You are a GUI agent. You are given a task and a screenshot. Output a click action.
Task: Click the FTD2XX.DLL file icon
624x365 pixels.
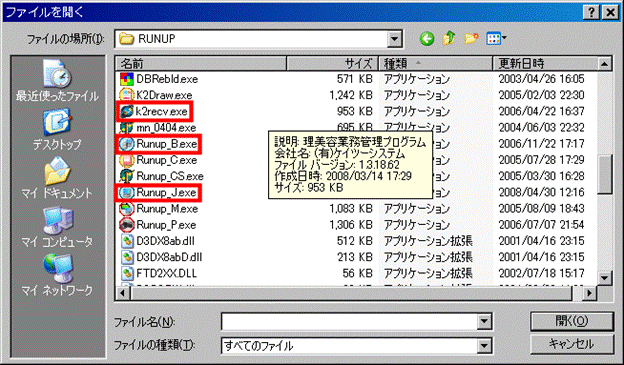point(127,273)
